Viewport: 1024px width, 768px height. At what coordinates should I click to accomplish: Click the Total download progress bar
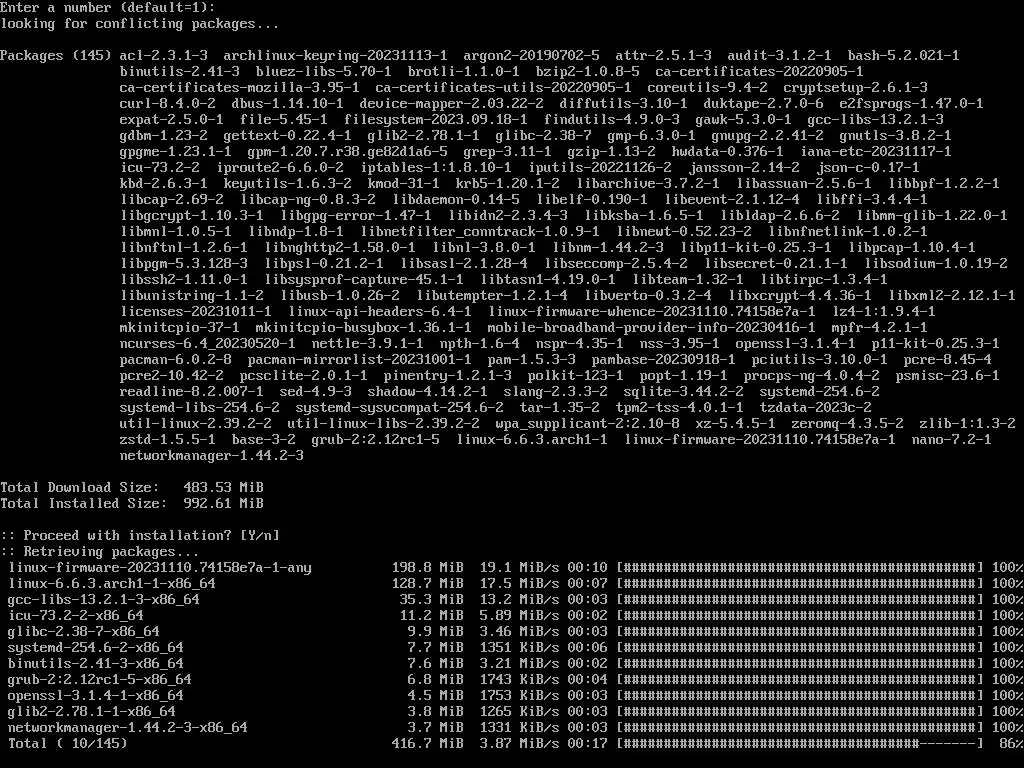(x=800, y=743)
